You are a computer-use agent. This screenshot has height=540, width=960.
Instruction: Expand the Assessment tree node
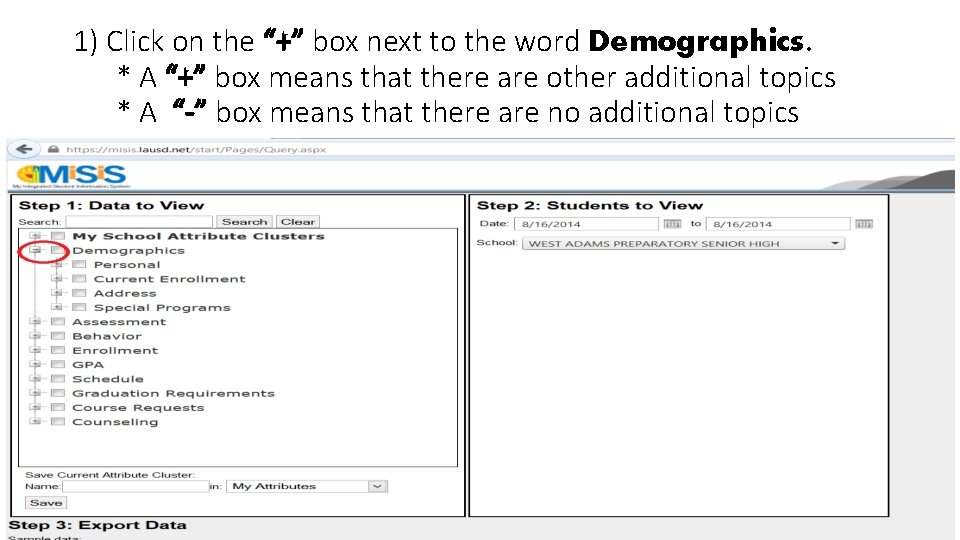36,321
